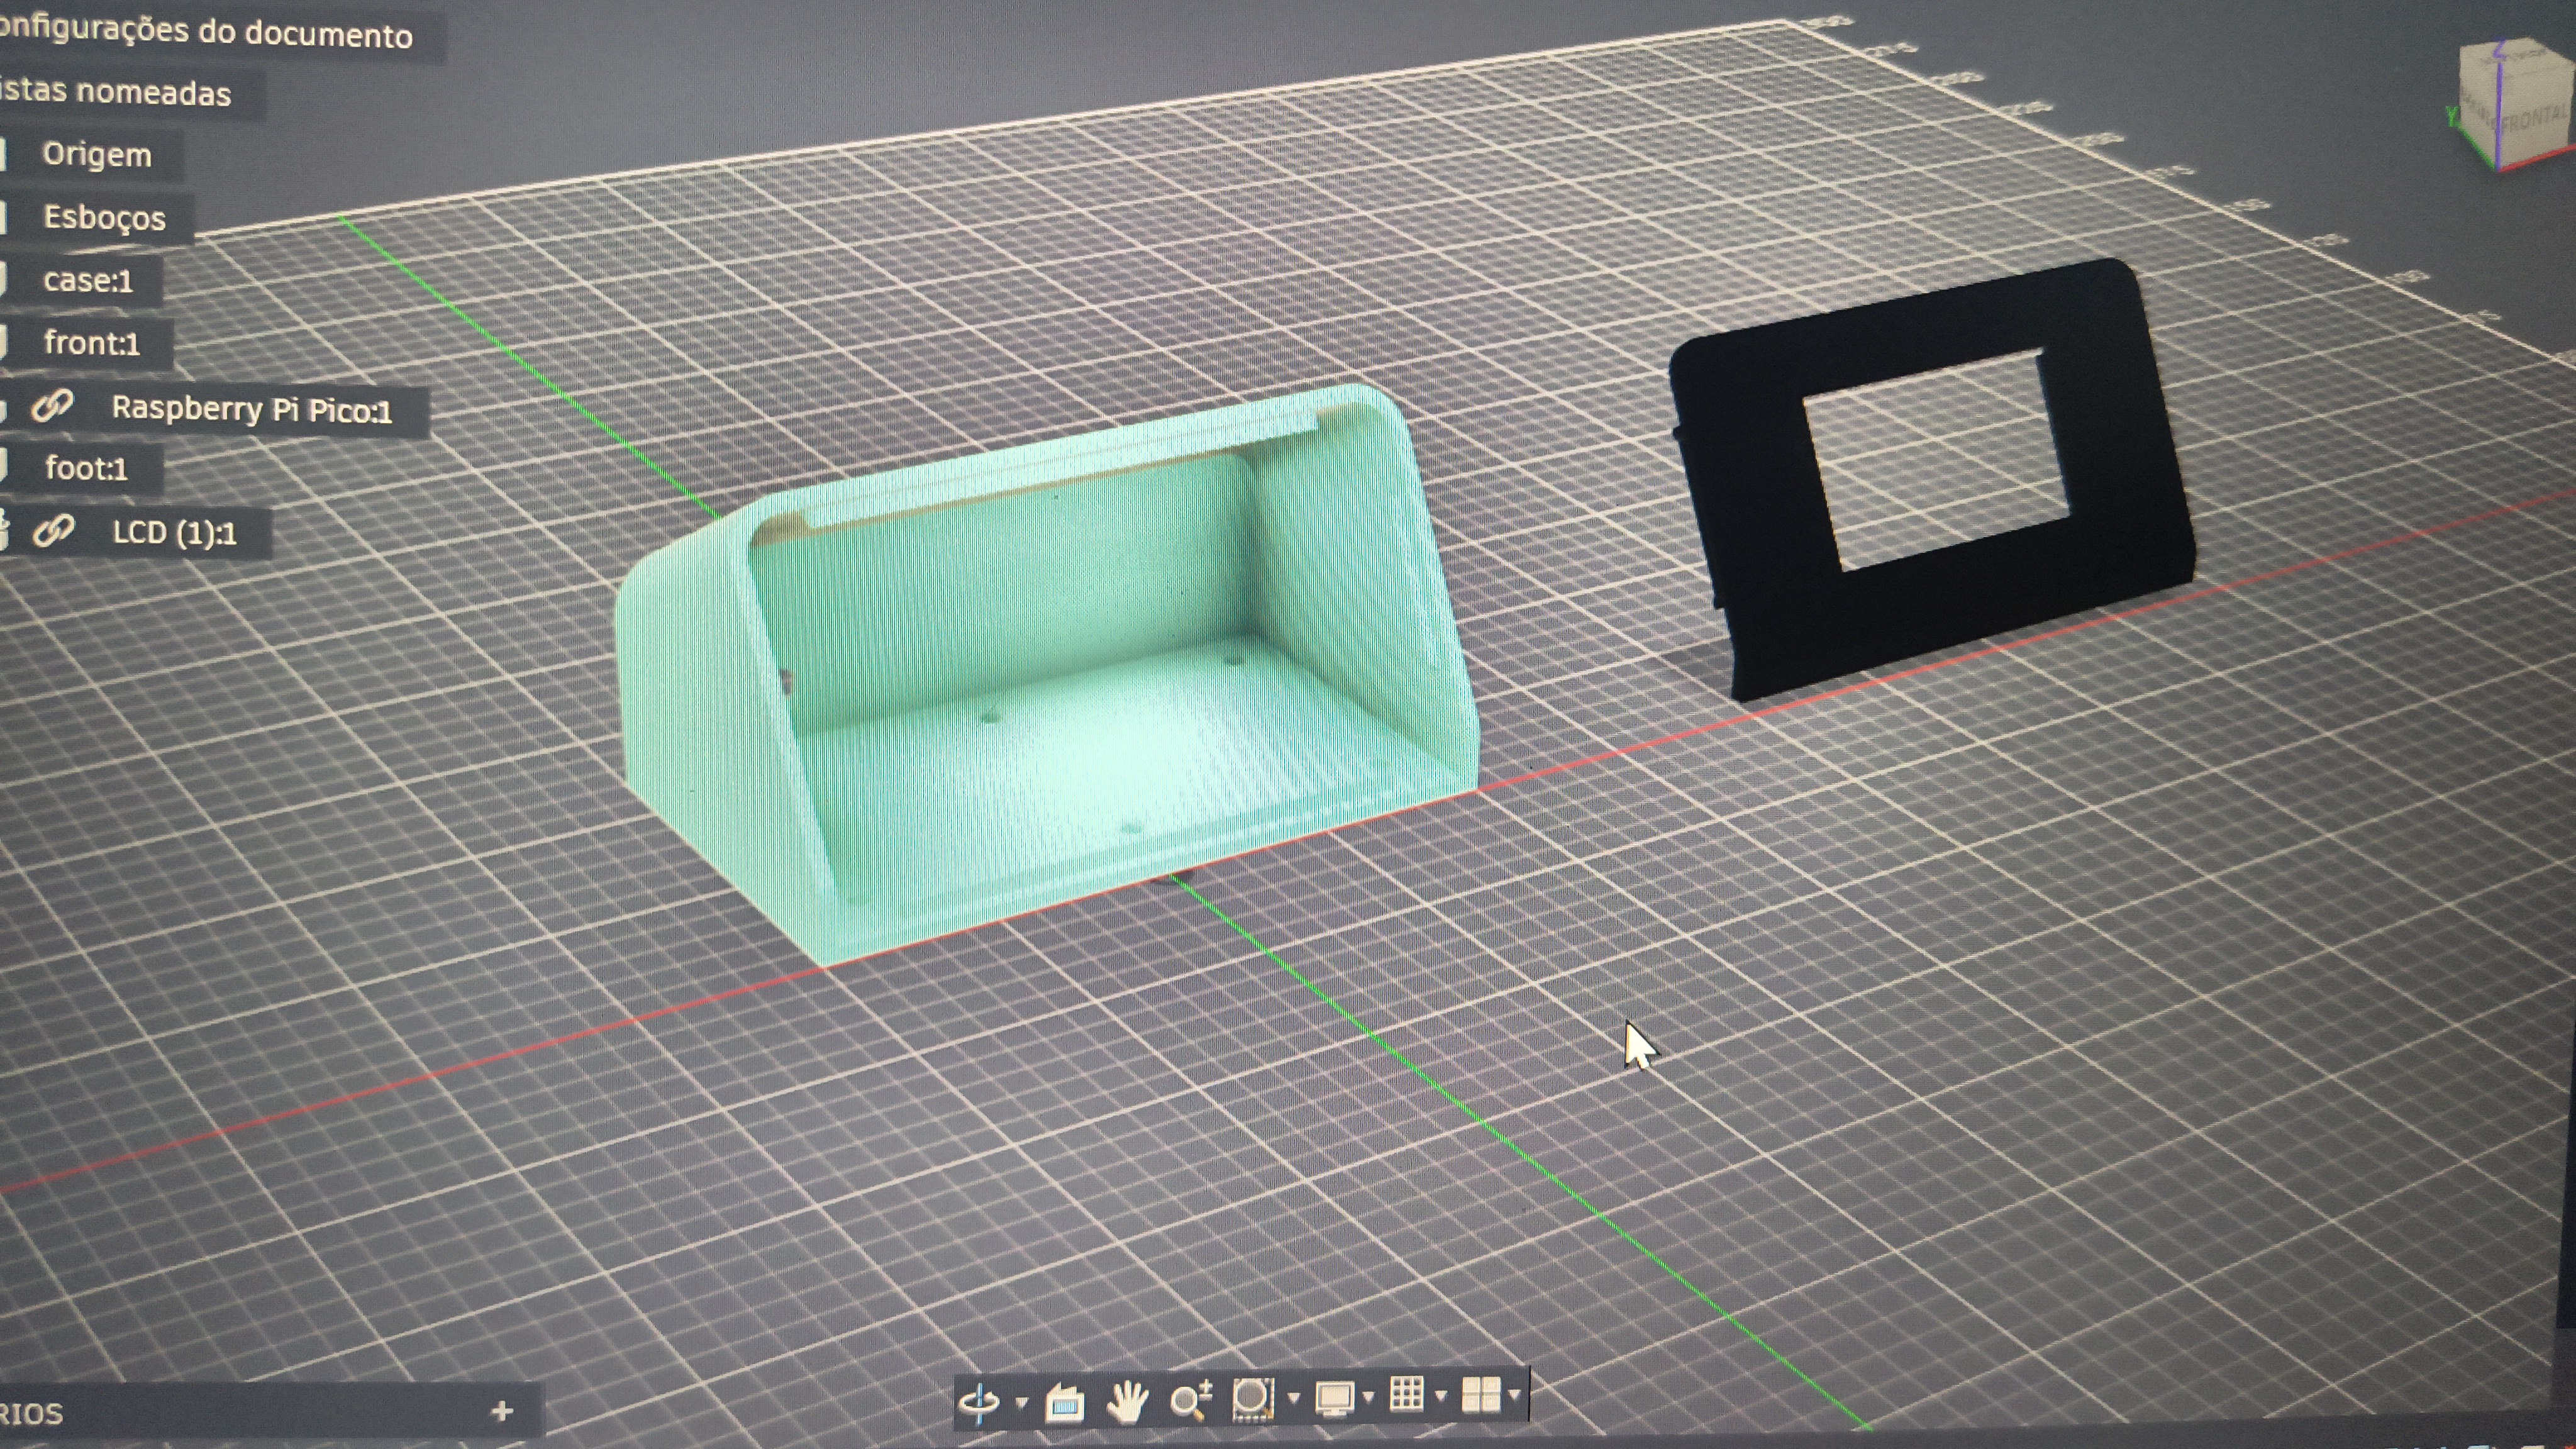Viewport: 2576px width, 1449px height.
Task: Select the Raspberry Pi Pico:1 component
Action: tap(252, 409)
